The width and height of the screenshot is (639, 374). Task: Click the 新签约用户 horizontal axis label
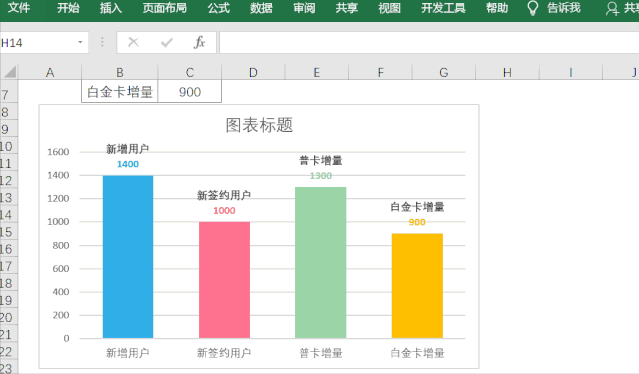click(x=224, y=353)
